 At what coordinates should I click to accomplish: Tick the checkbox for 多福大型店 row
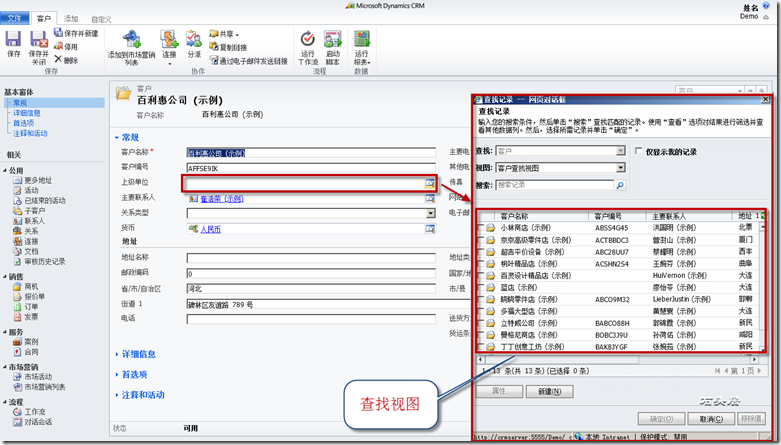[x=481, y=311]
